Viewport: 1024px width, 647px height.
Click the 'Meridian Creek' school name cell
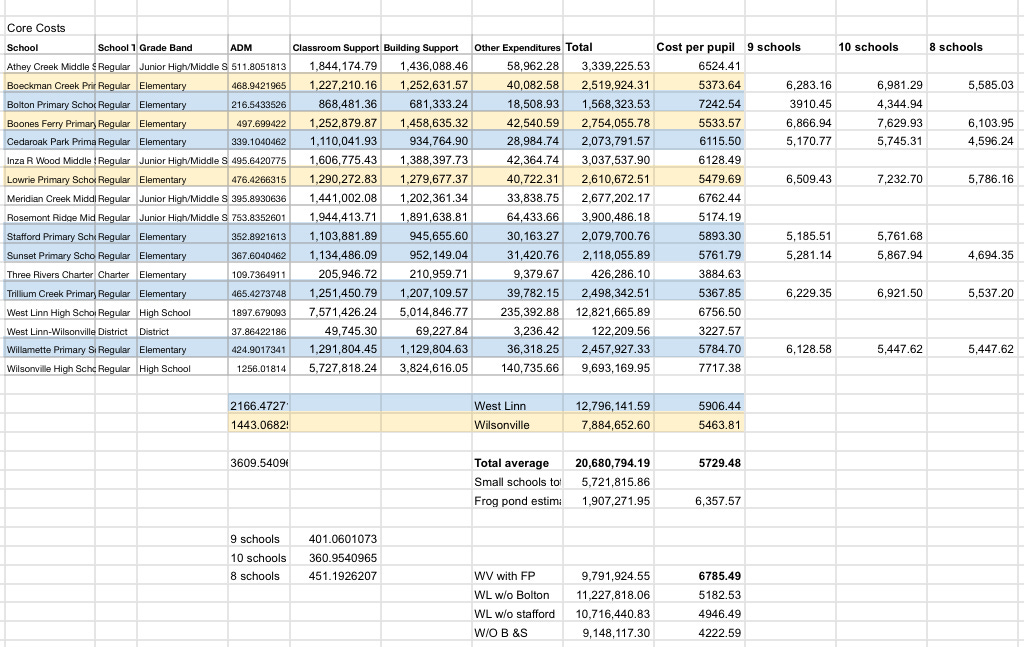tap(51, 198)
